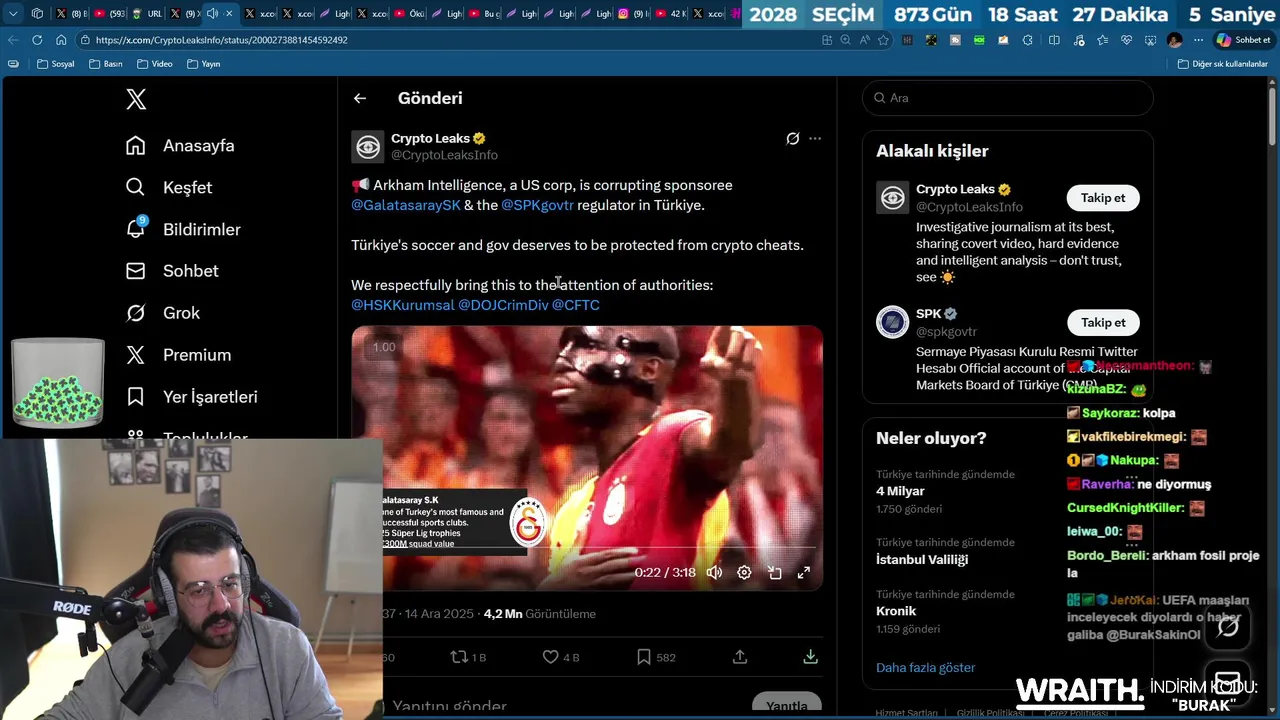
Task: Open the Sohbet et Copilot button
Action: point(1243,40)
